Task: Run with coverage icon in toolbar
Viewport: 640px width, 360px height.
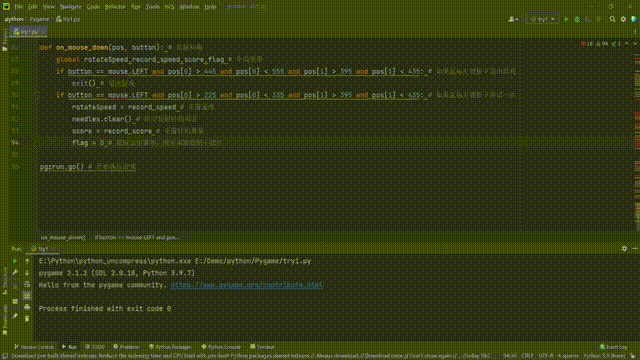Action: coord(588,19)
